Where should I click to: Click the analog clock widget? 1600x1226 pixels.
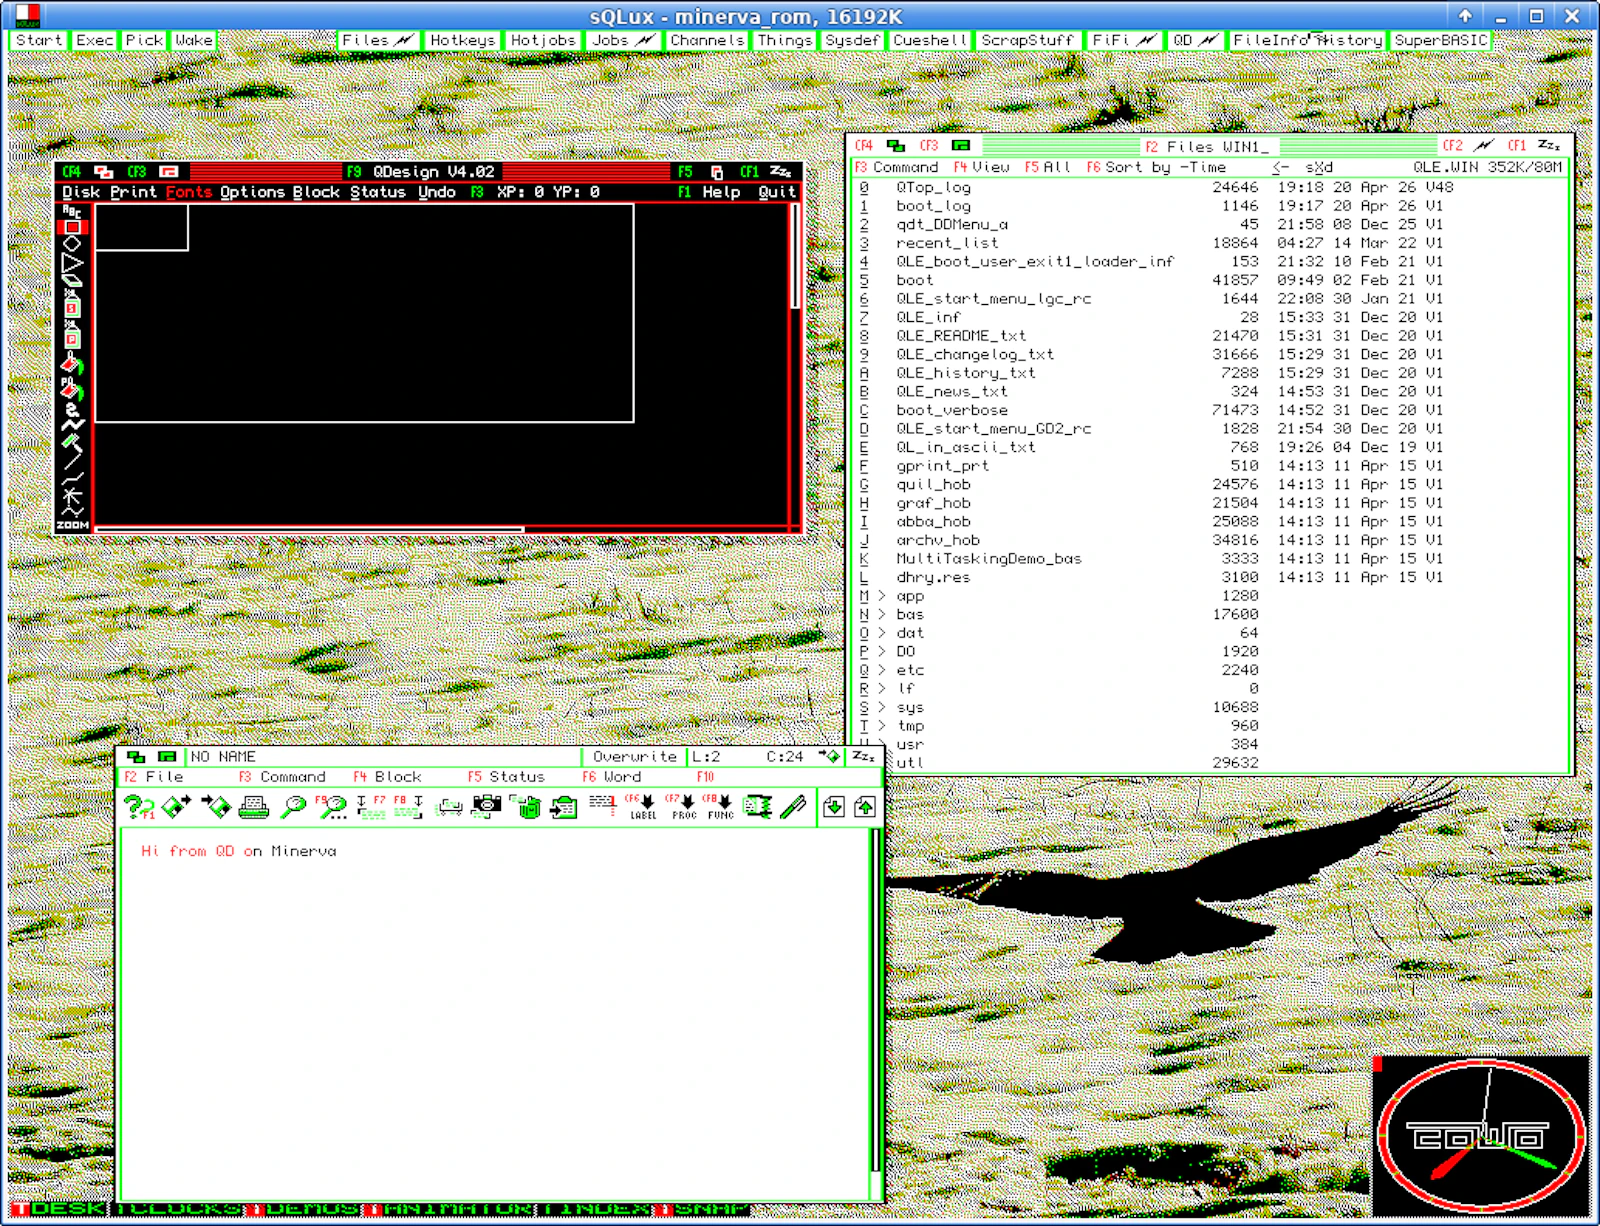(1481, 1136)
